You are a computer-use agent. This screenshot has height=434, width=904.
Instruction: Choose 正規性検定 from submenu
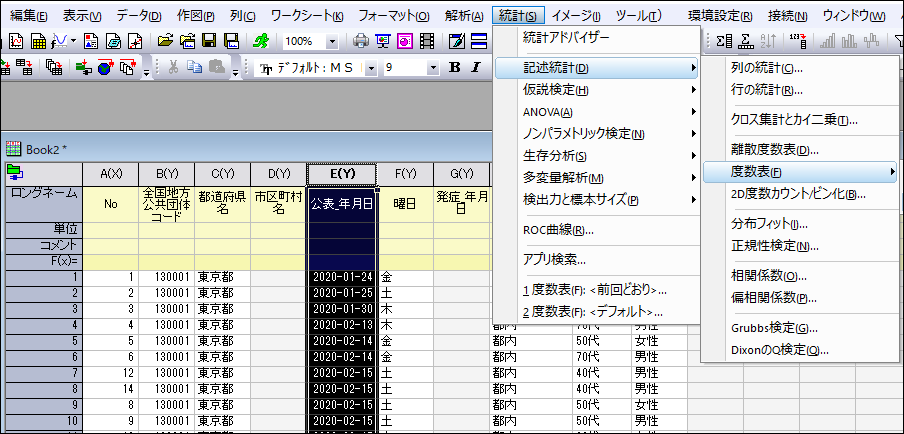coord(800,246)
